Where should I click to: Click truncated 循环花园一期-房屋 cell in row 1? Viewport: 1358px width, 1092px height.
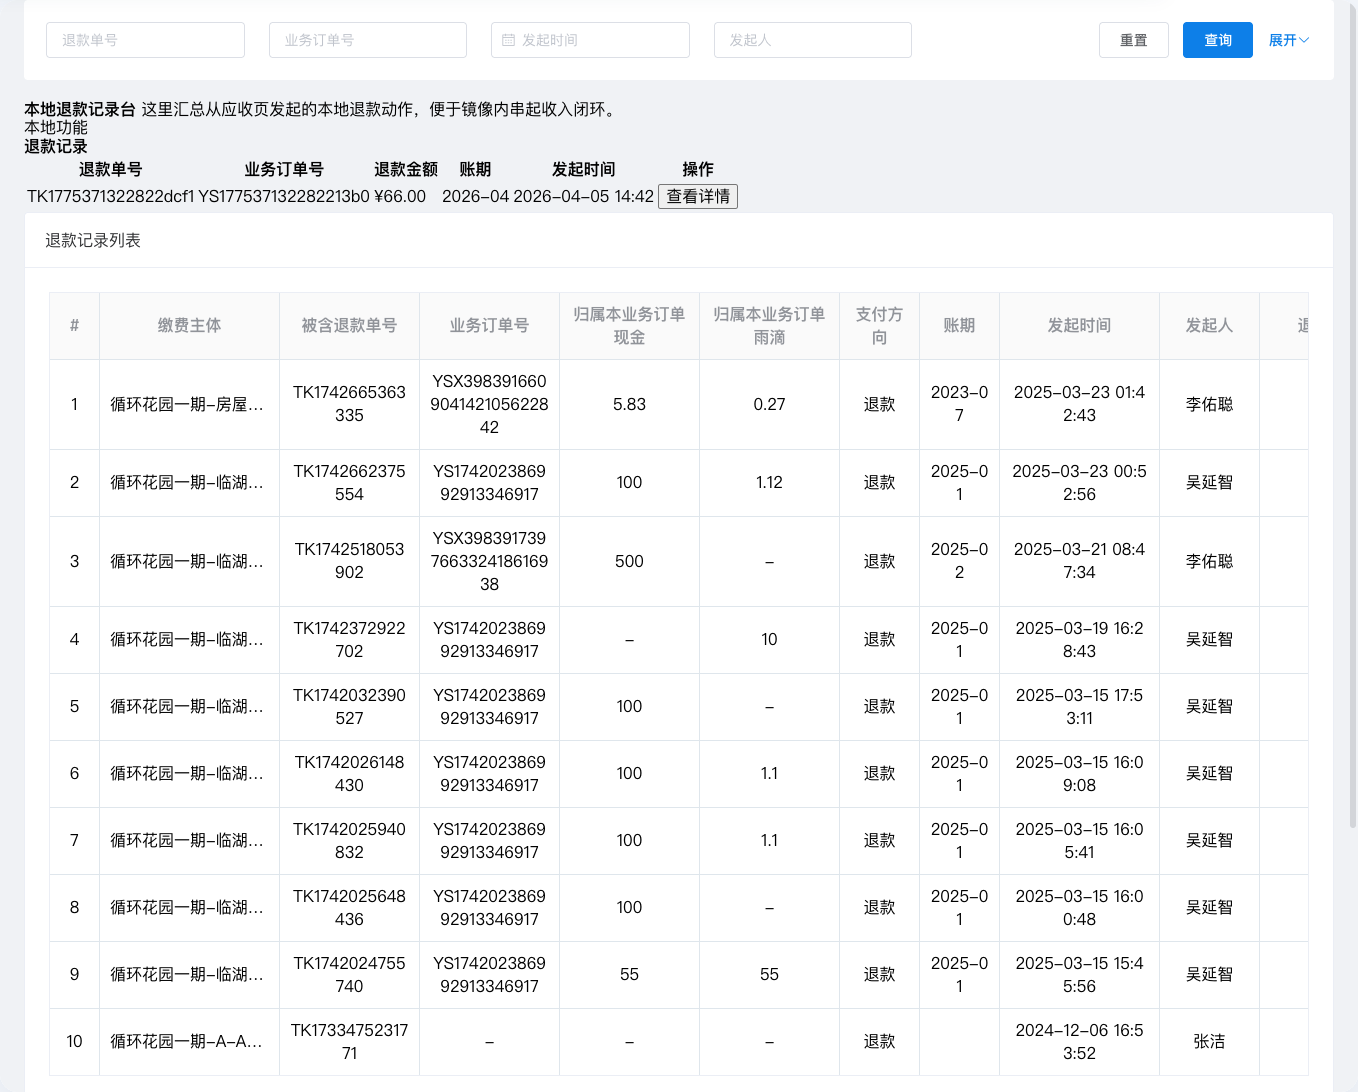pyautogui.click(x=187, y=405)
